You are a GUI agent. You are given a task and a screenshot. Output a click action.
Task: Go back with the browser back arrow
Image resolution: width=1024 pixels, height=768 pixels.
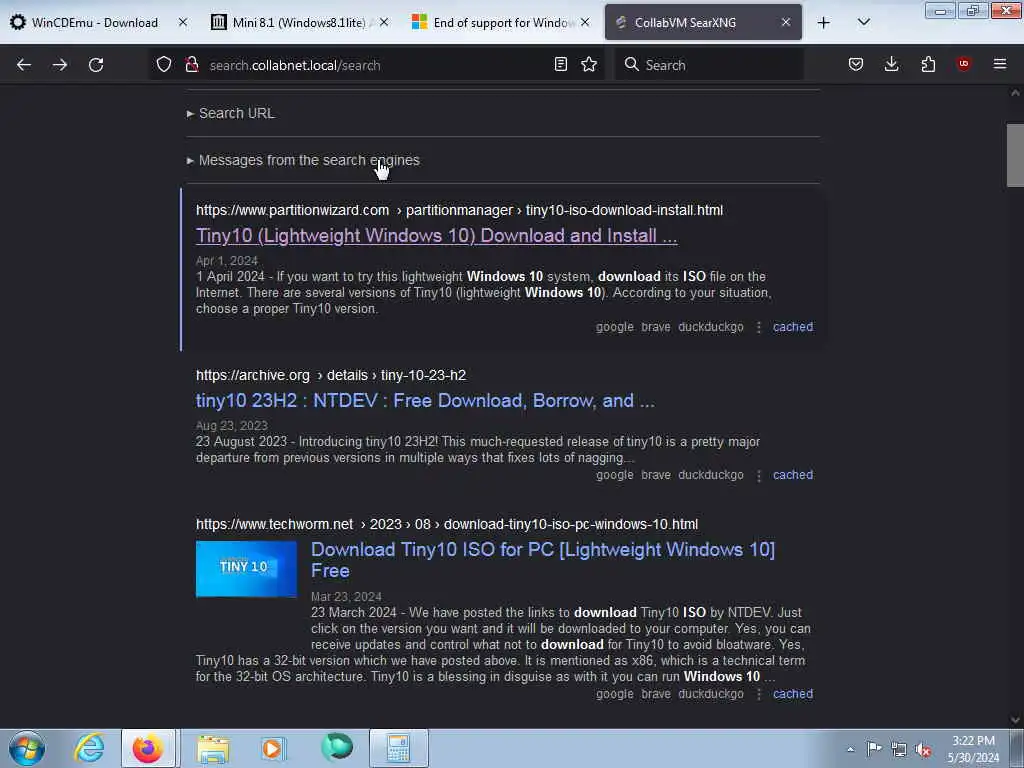tap(24, 65)
